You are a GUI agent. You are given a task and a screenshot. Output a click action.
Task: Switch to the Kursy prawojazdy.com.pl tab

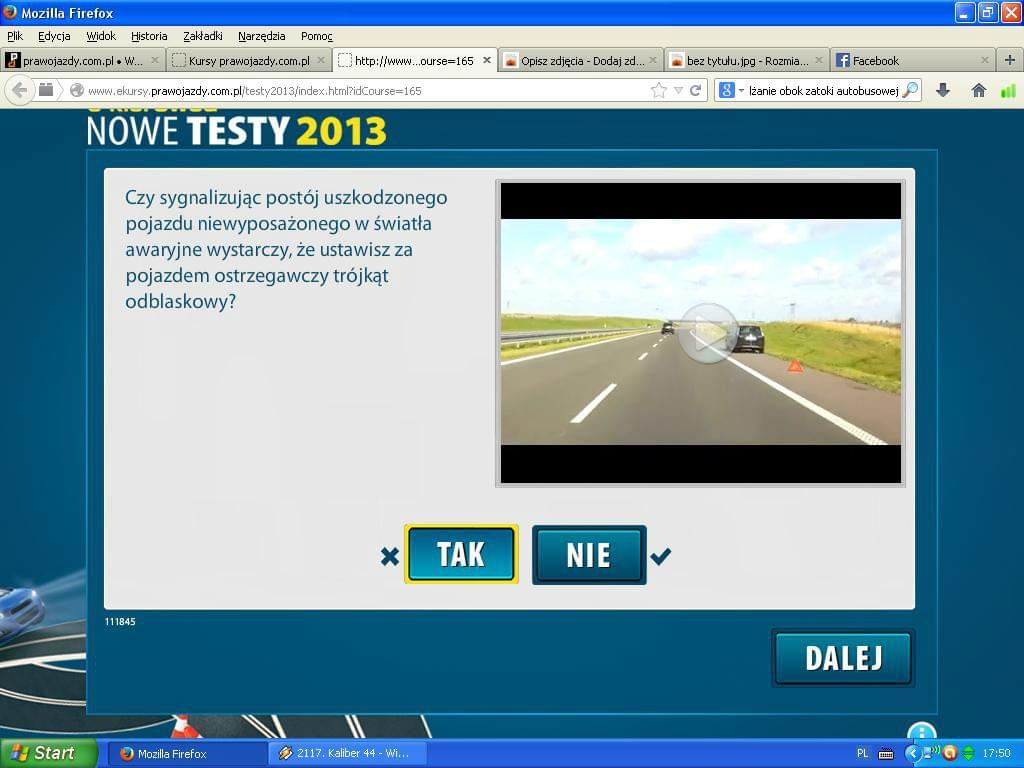click(x=249, y=60)
